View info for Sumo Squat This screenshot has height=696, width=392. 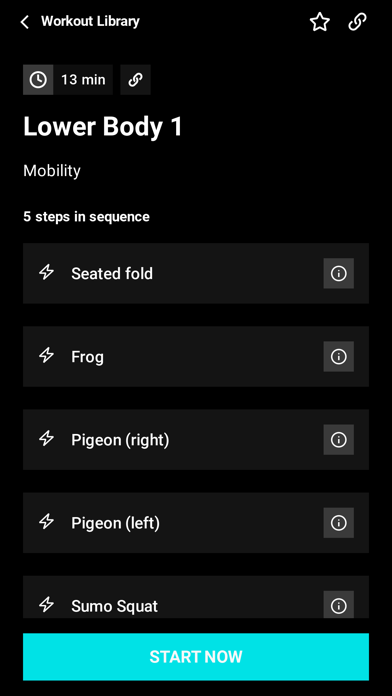pos(339,605)
